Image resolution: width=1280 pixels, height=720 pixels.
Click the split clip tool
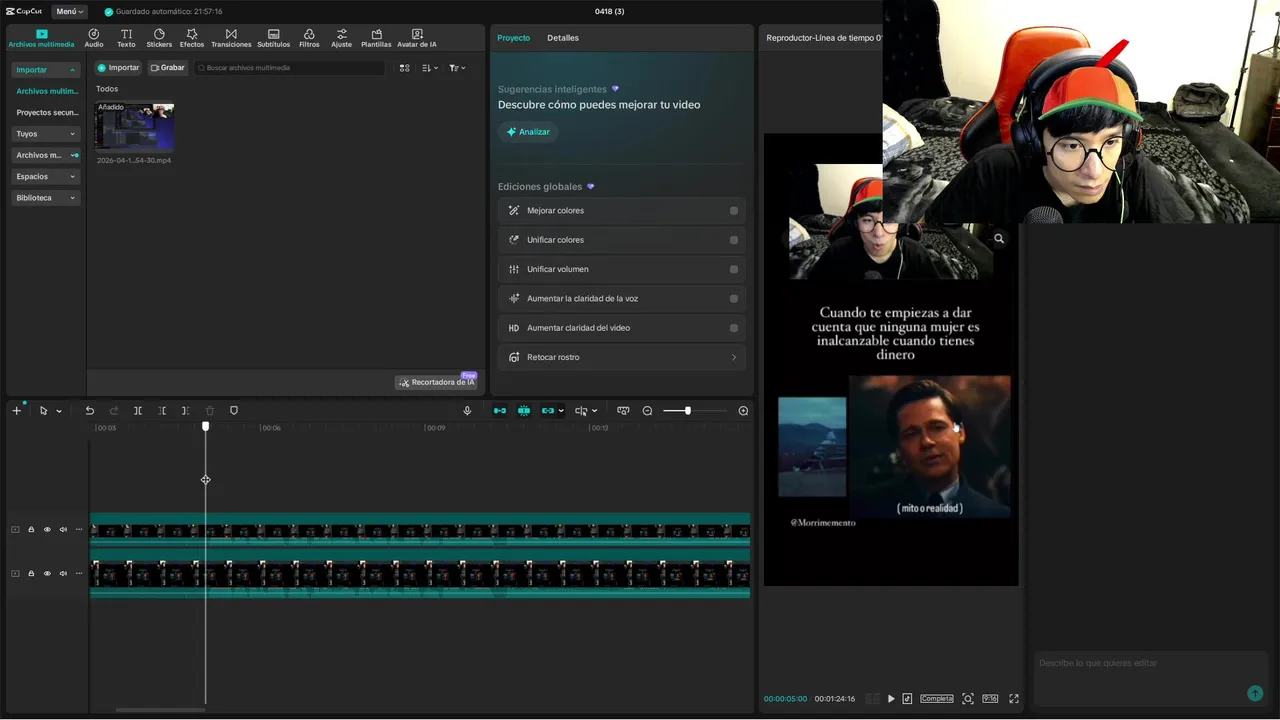138,411
